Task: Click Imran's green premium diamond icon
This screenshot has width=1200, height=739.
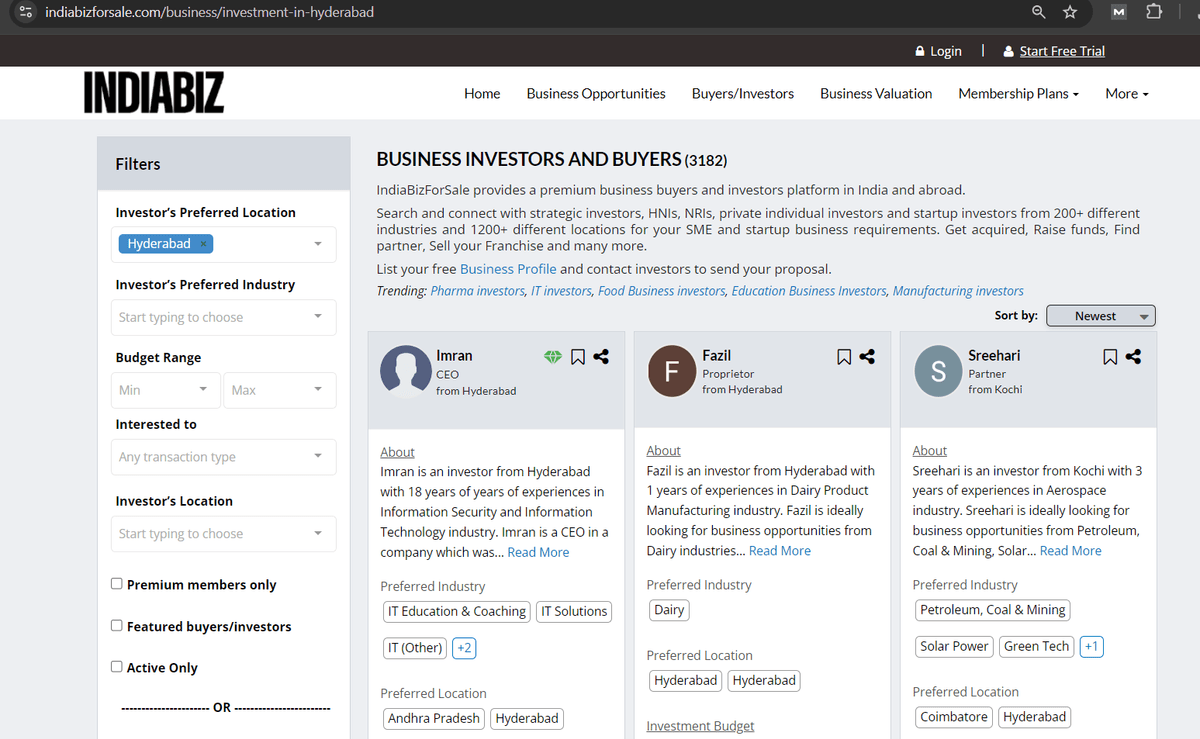Action: [553, 356]
